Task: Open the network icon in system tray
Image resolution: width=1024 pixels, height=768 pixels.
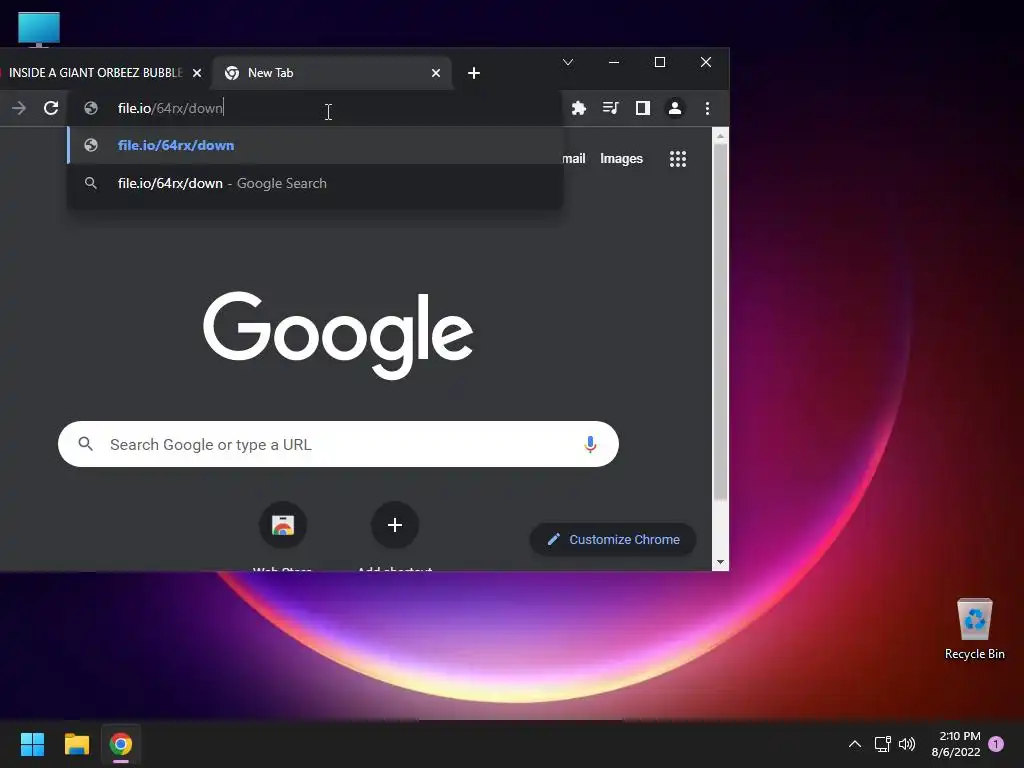Action: [x=882, y=744]
